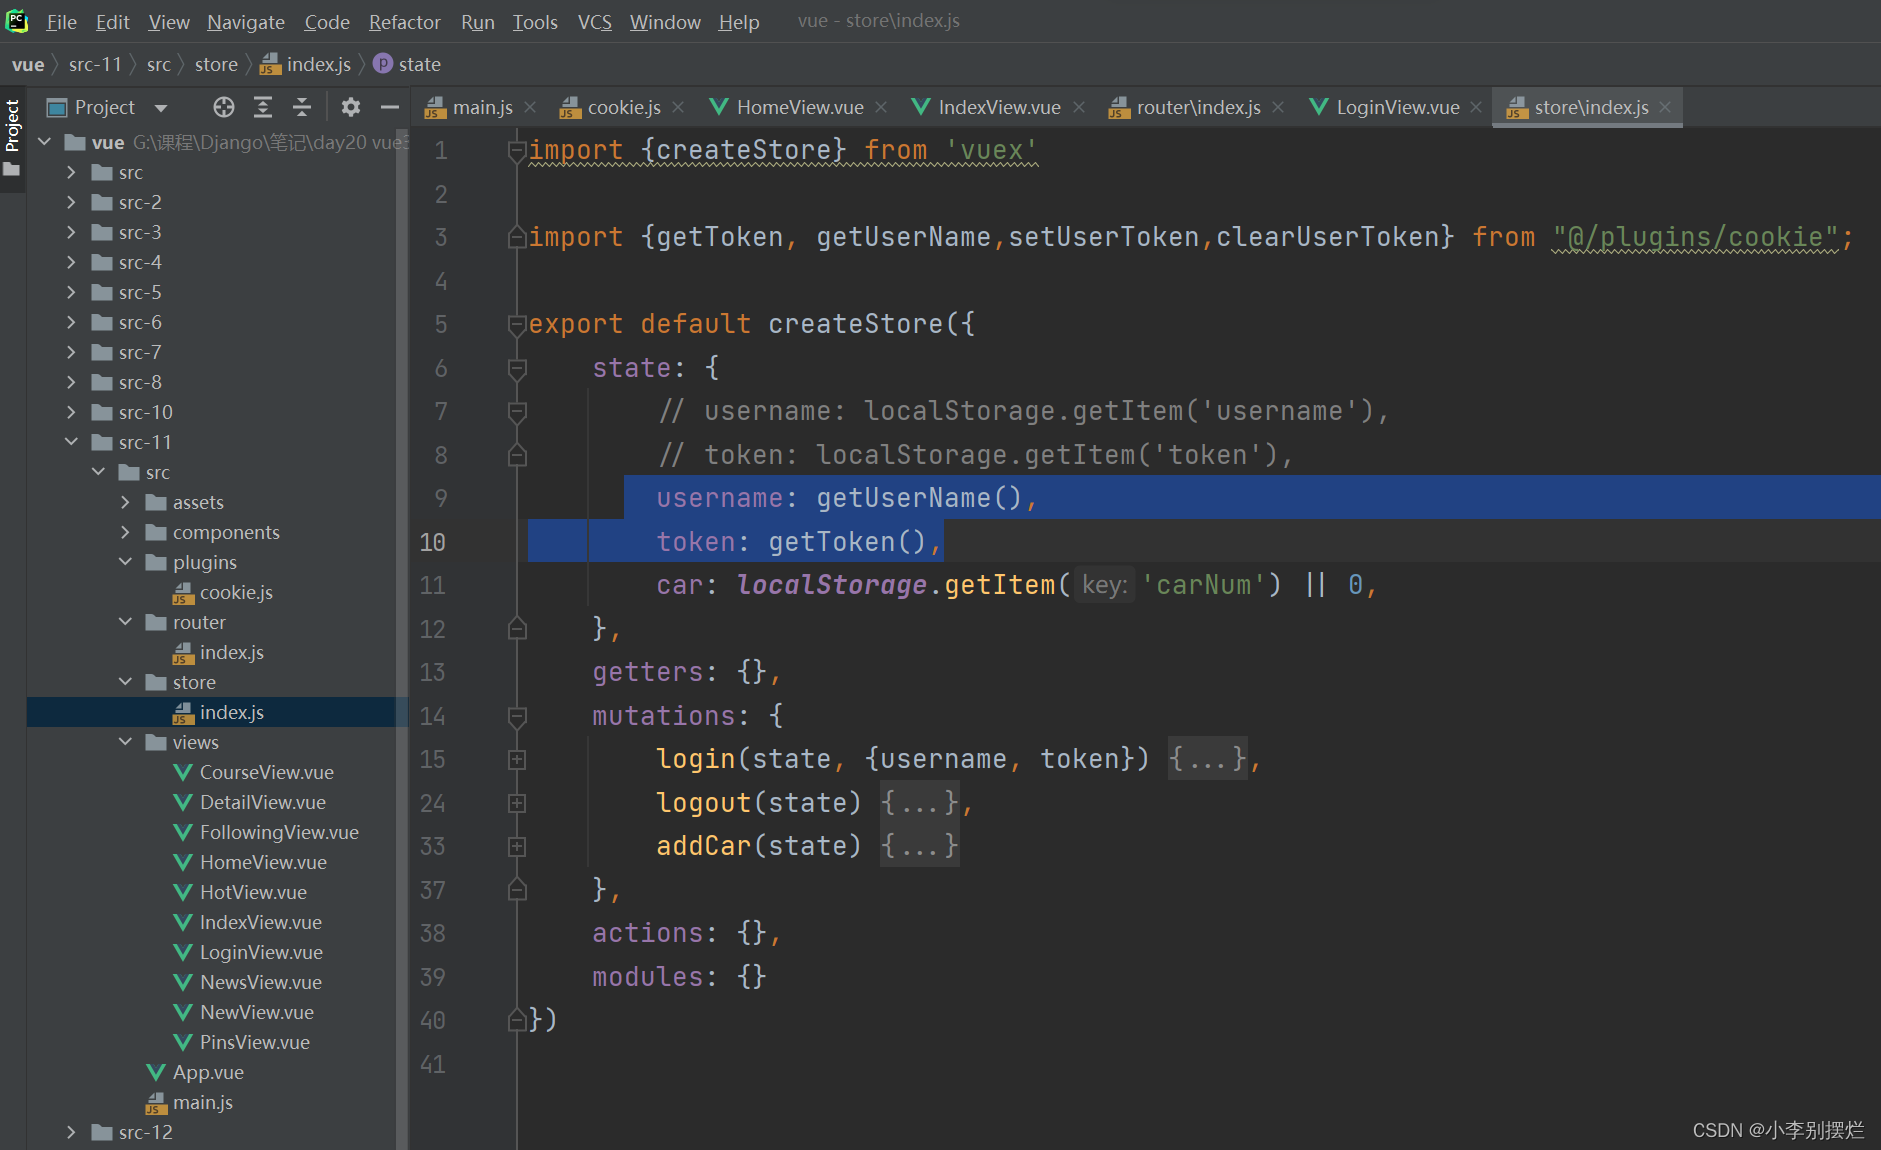
Task: Click the locate/select opened file target icon
Action: click(223, 107)
